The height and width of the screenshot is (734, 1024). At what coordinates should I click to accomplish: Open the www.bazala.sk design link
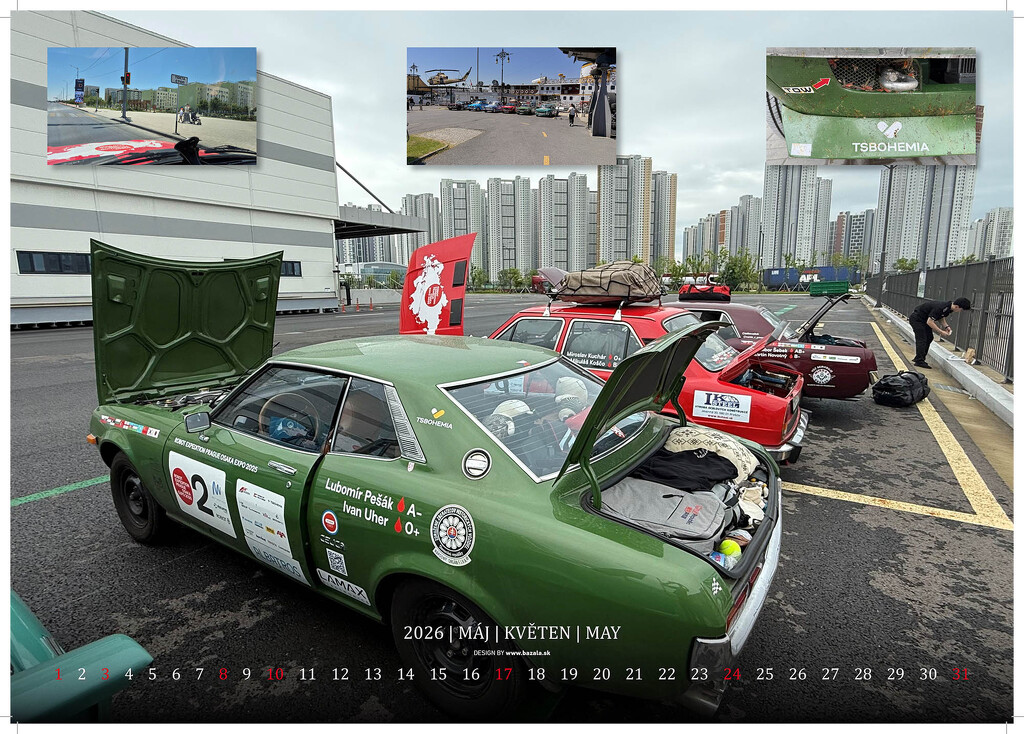(527, 652)
